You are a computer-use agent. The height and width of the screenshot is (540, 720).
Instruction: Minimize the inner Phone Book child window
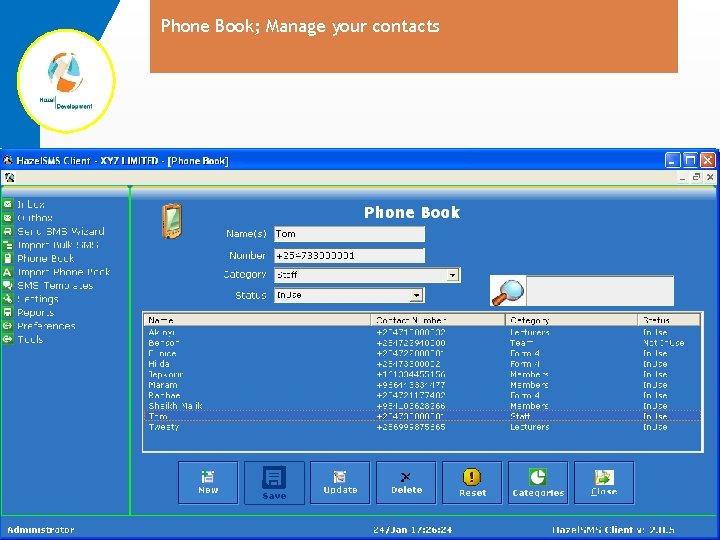(x=683, y=177)
